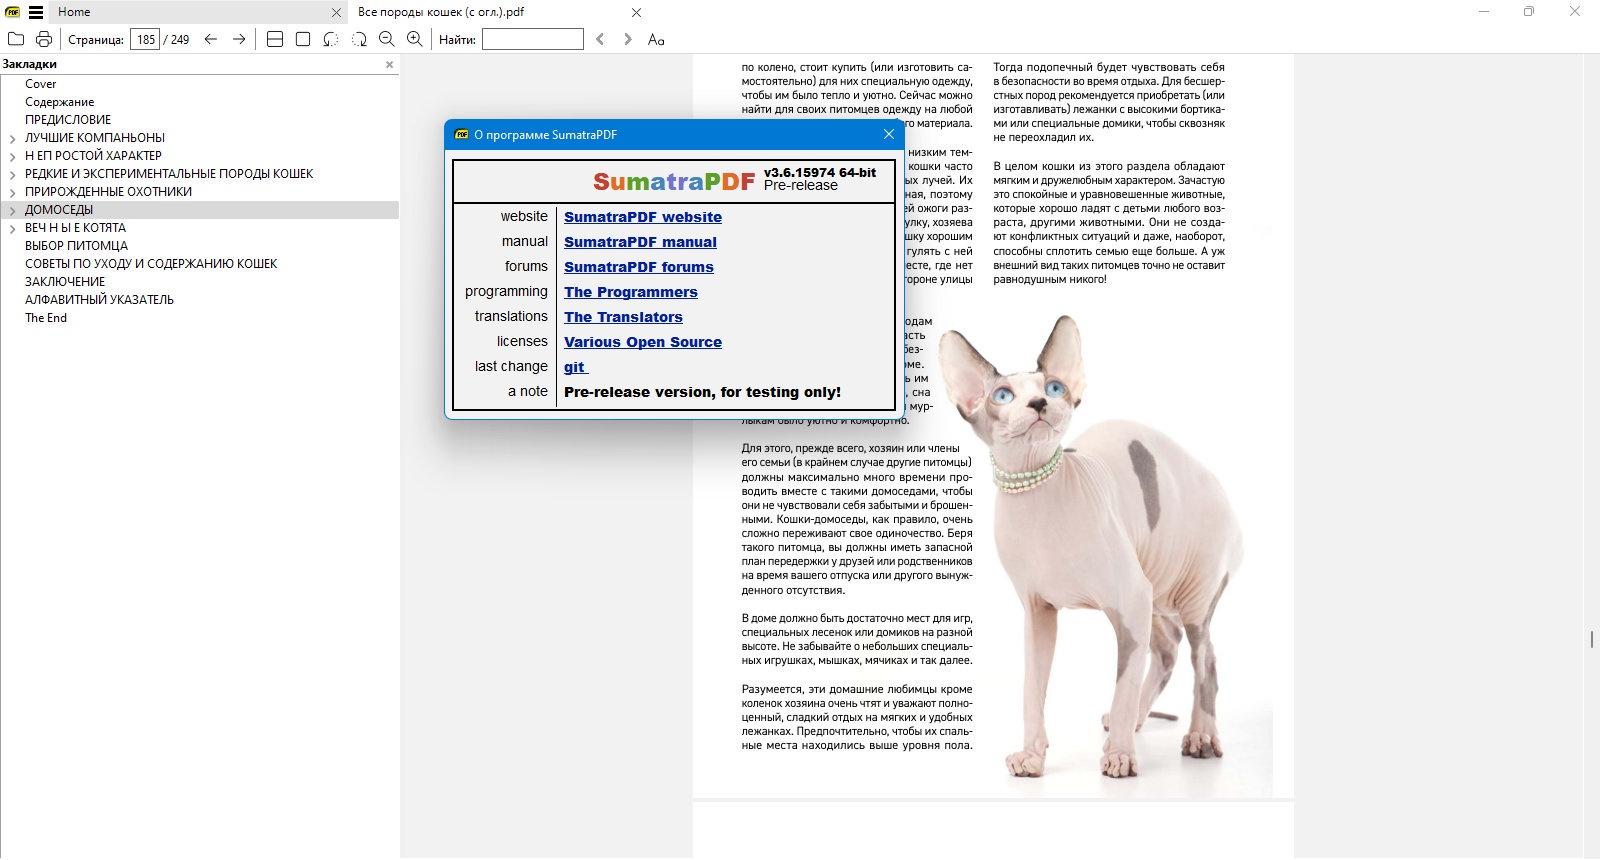Select the Н ЕП РОСТОЙ ХАРАКТЕР bookmark label
The height and width of the screenshot is (860, 1600).
(x=93, y=156)
